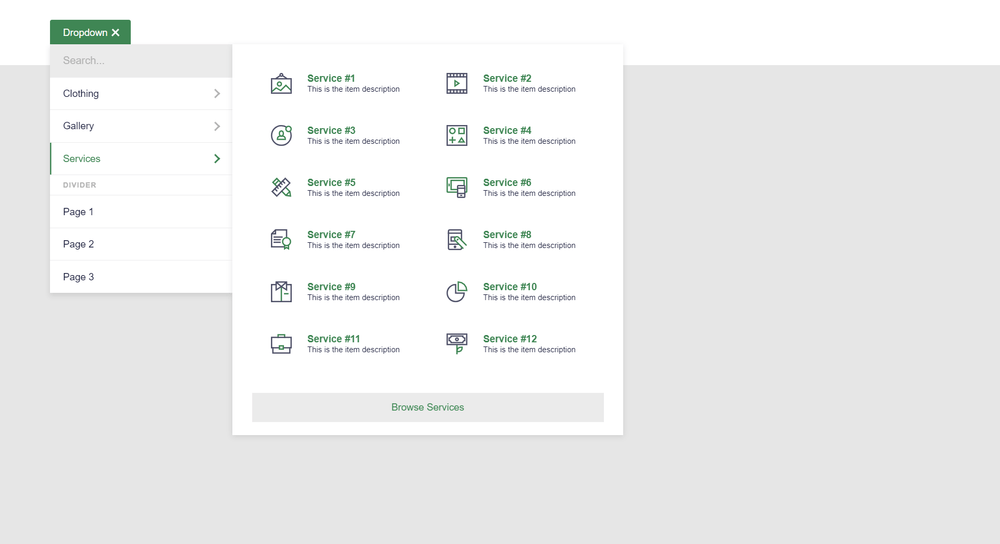Toggle the green Dropdown button
Viewport: 1000px width, 544px height.
[91, 33]
